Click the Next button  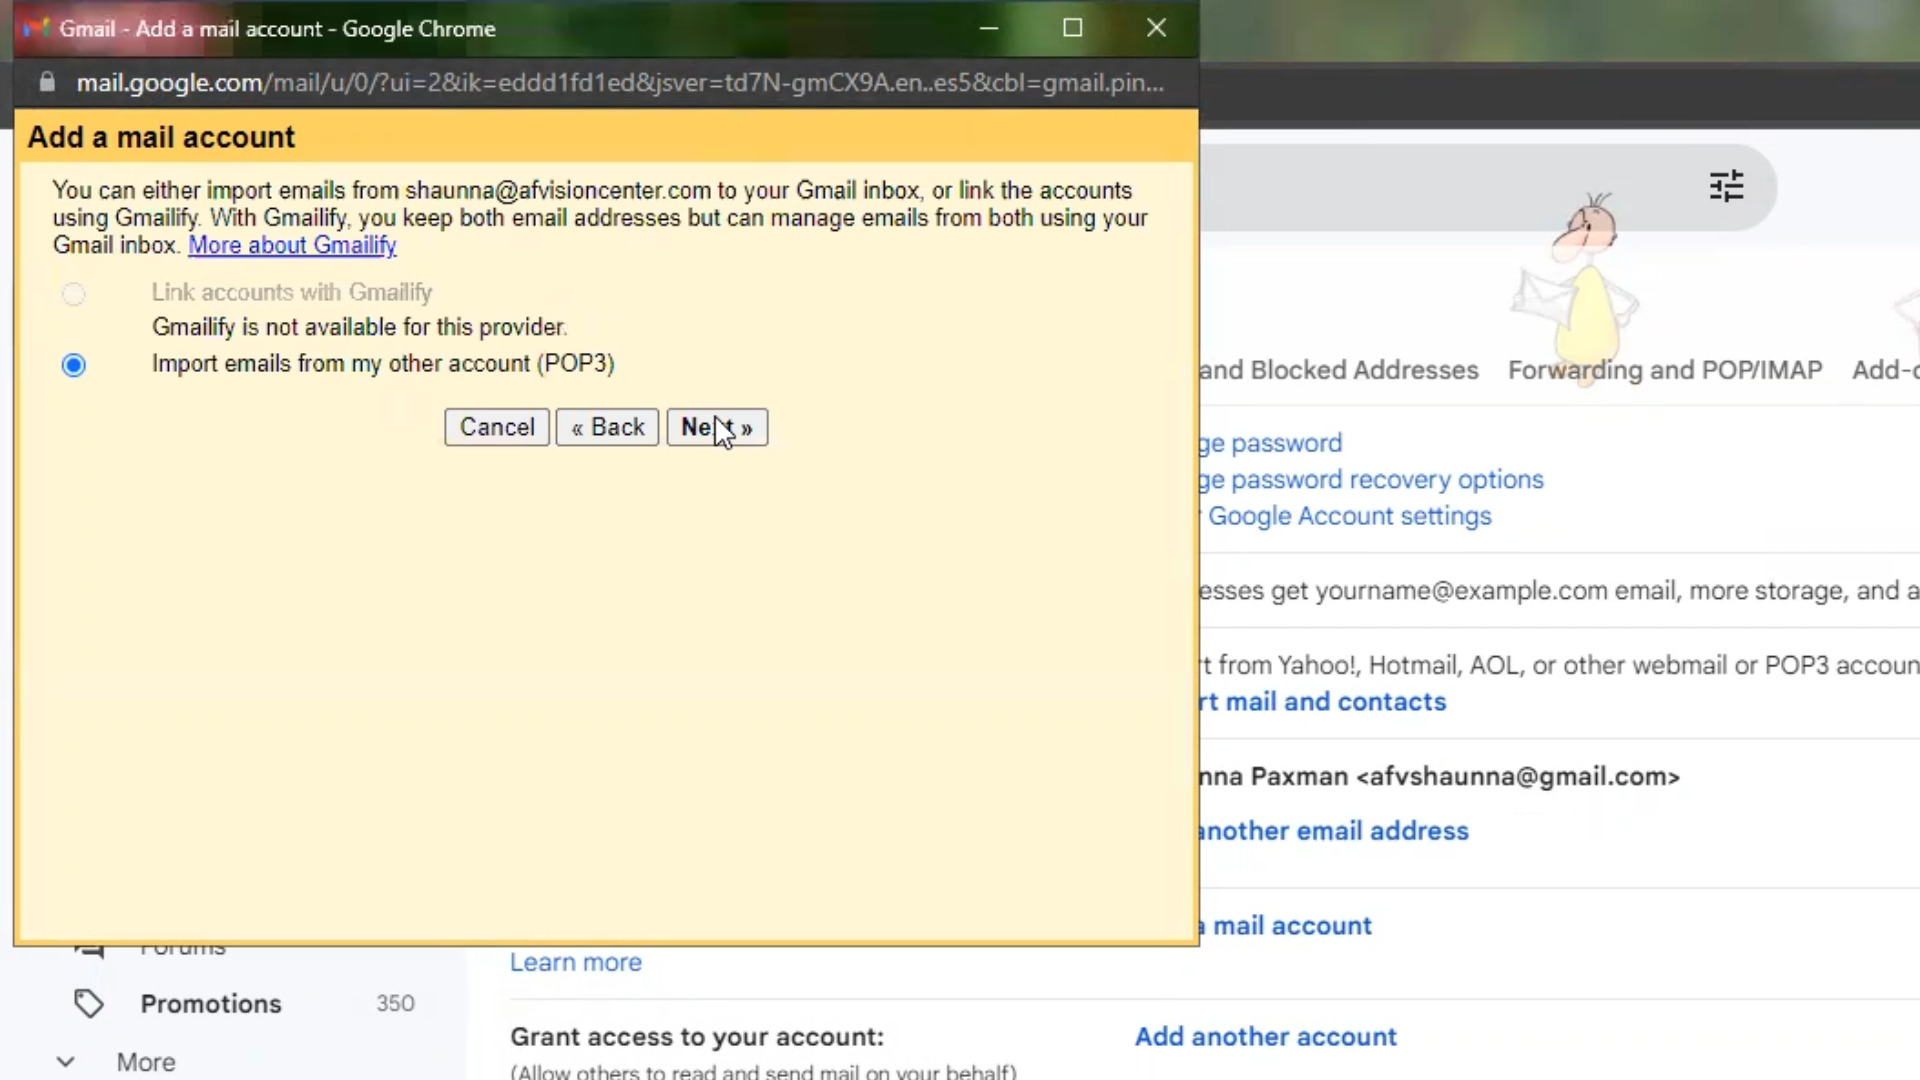point(716,427)
